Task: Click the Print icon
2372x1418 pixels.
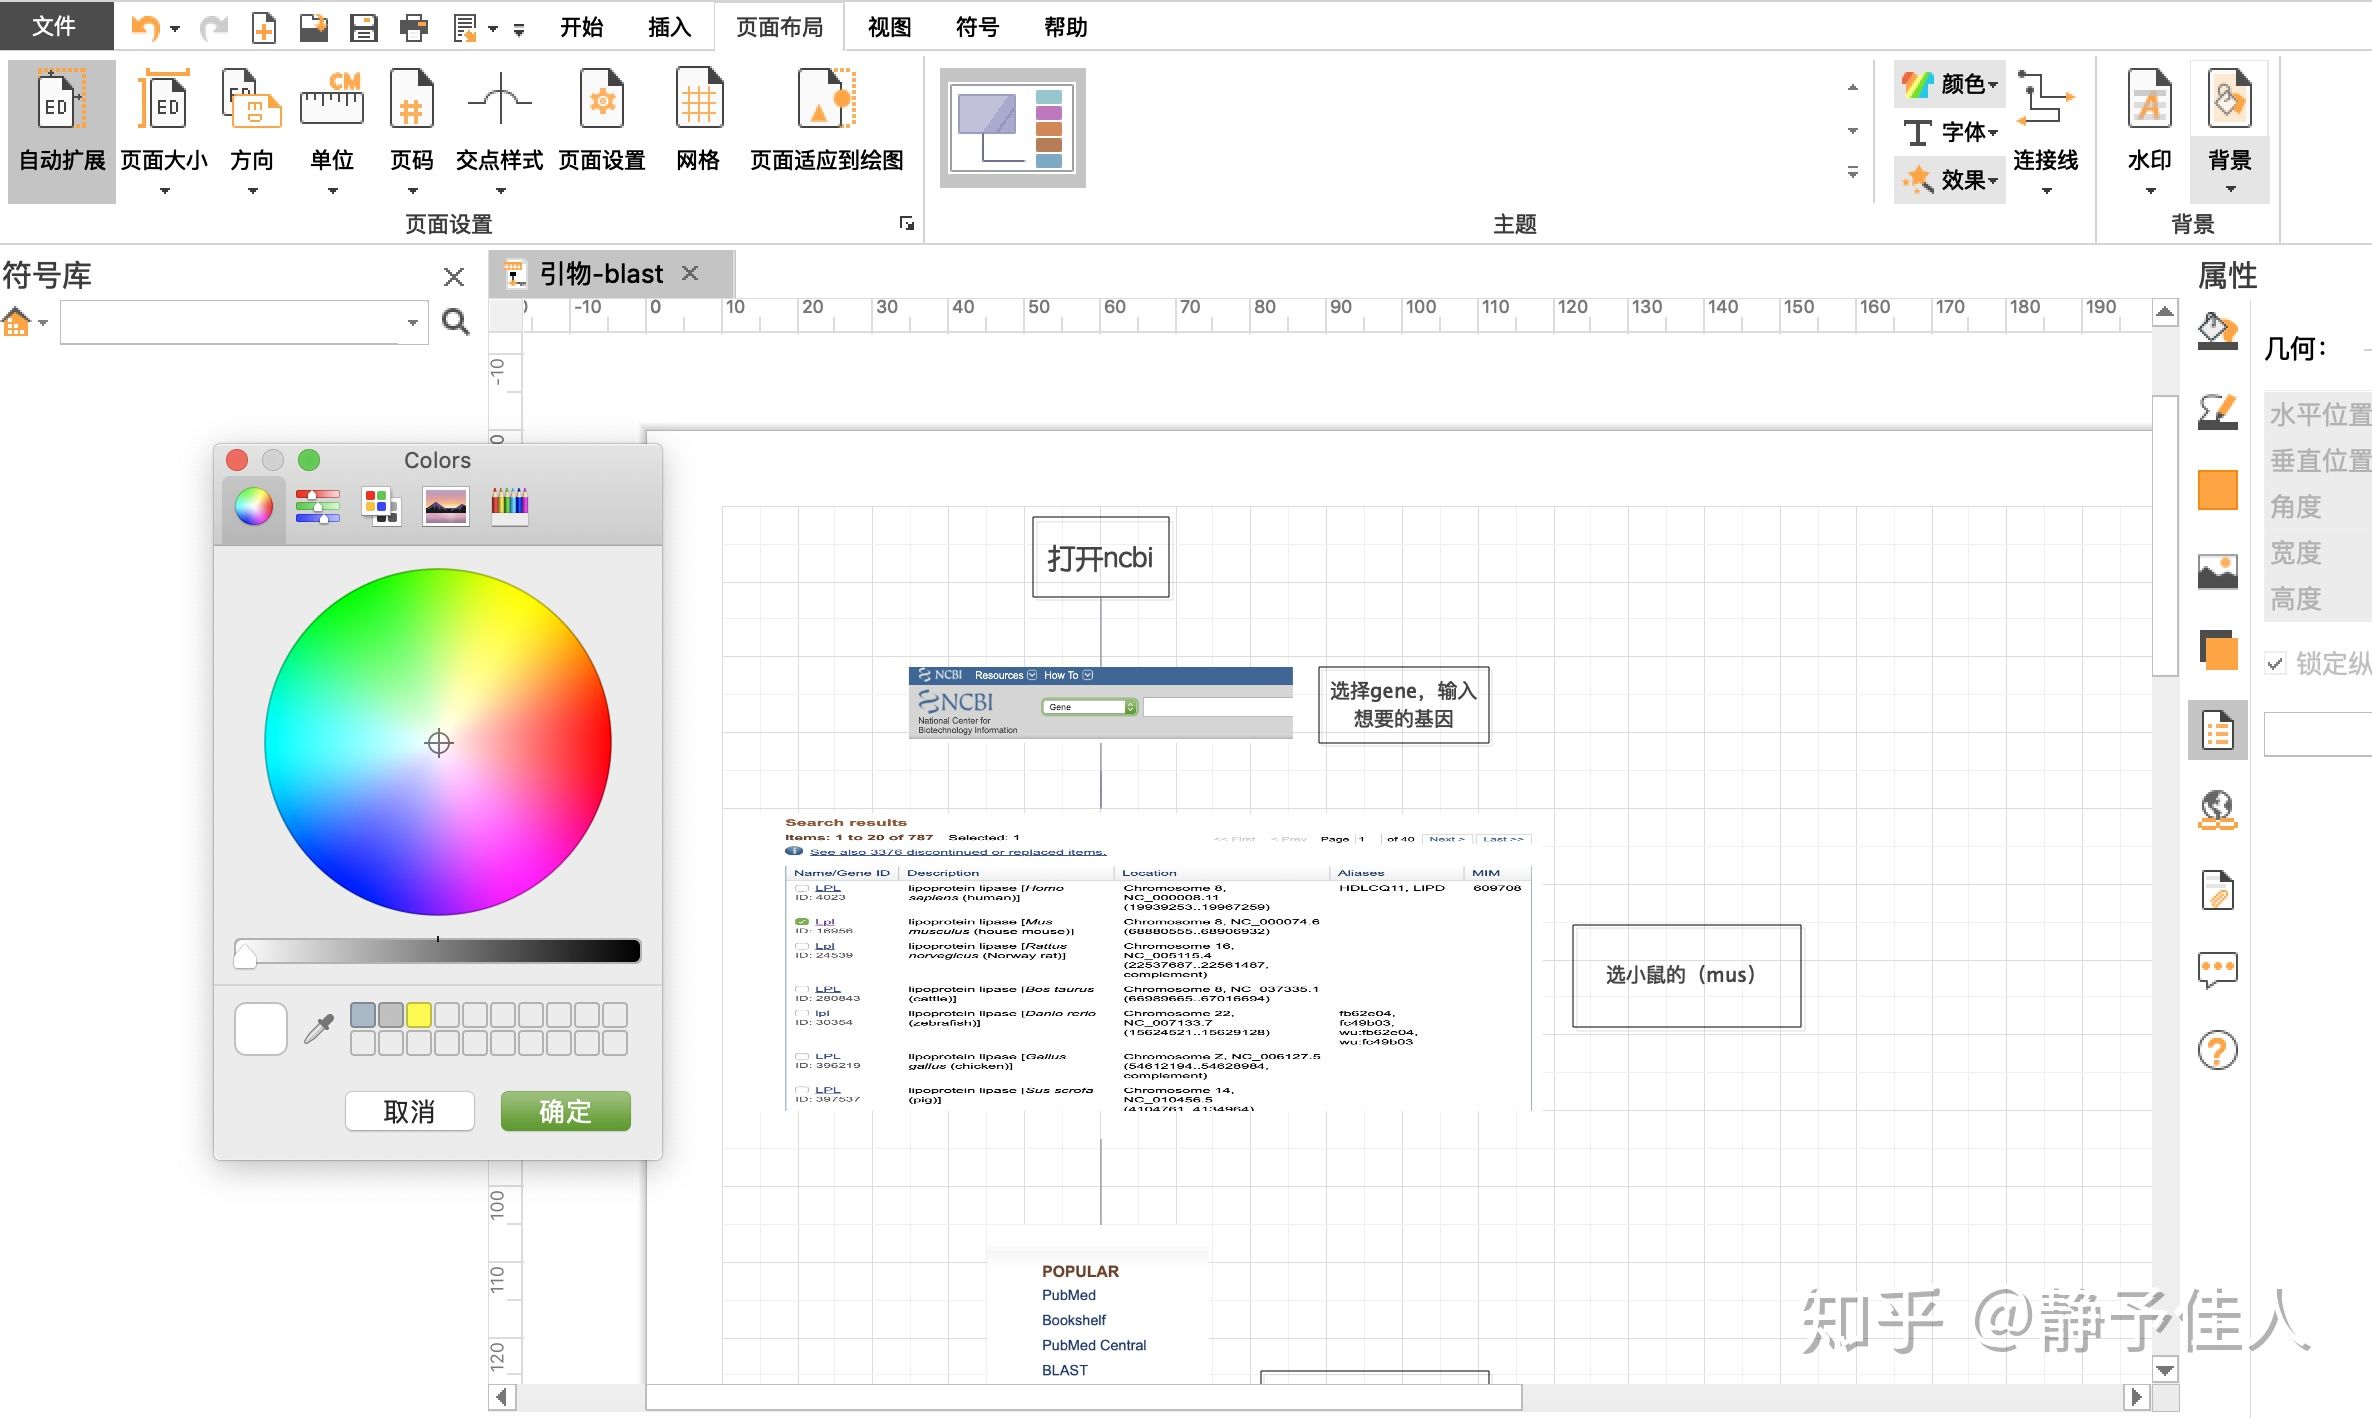Action: [x=413, y=27]
